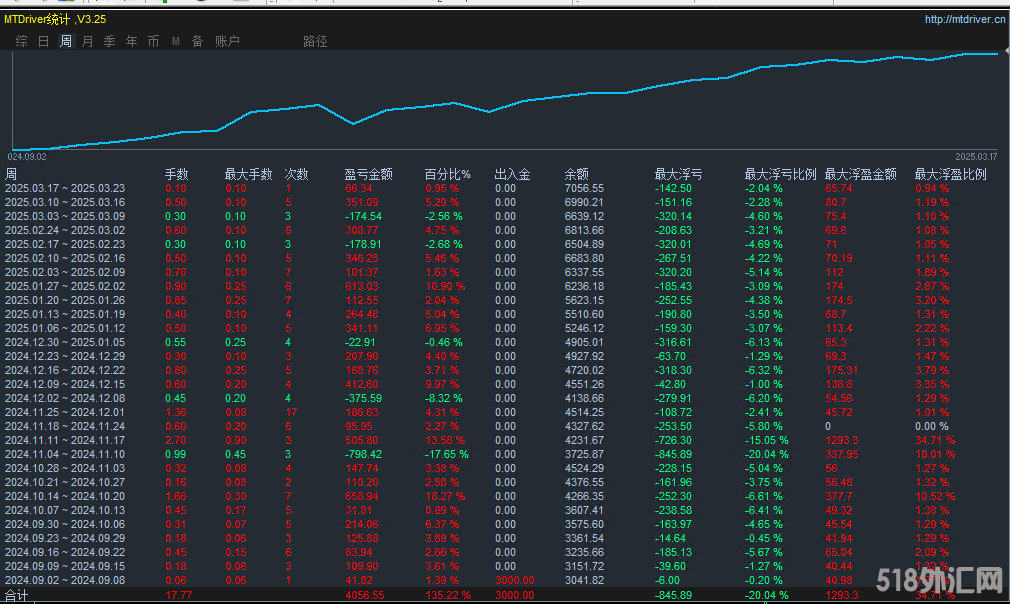Click the 2025.03.17 end date on chart

click(975, 156)
